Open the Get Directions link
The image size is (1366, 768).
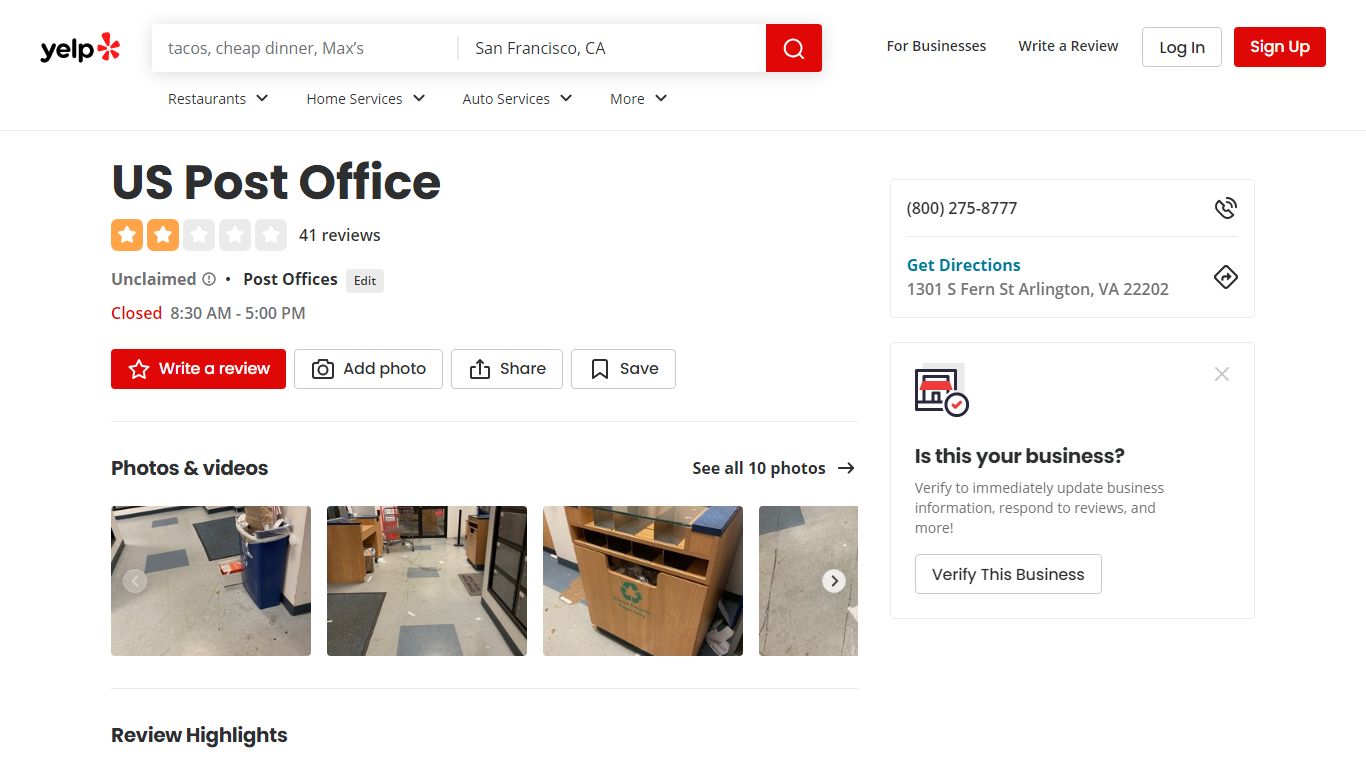[x=964, y=265]
